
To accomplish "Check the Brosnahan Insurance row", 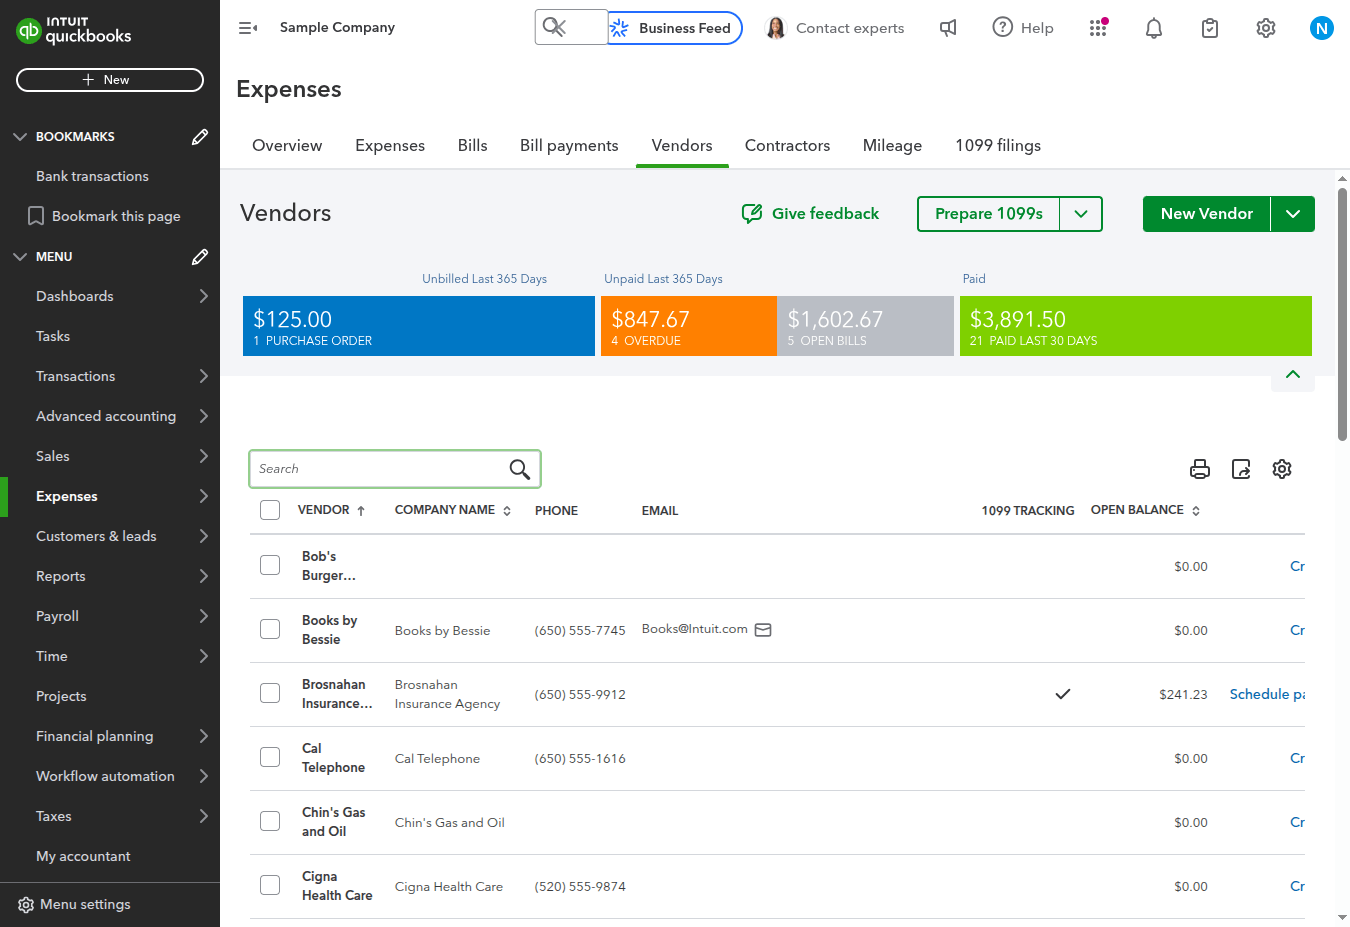I will (270, 693).
